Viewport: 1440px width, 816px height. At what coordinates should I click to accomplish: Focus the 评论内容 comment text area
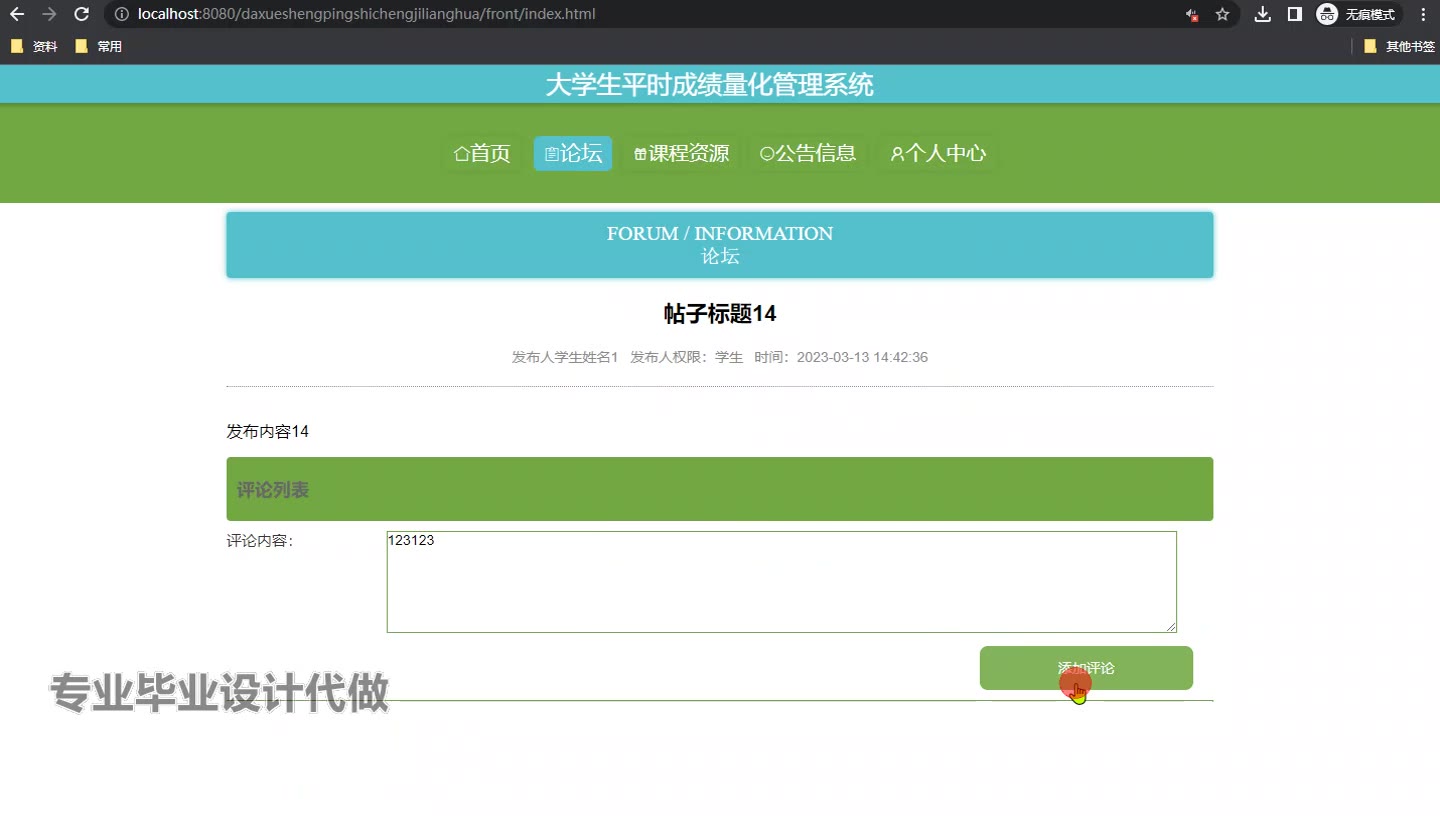pyautogui.click(x=781, y=582)
